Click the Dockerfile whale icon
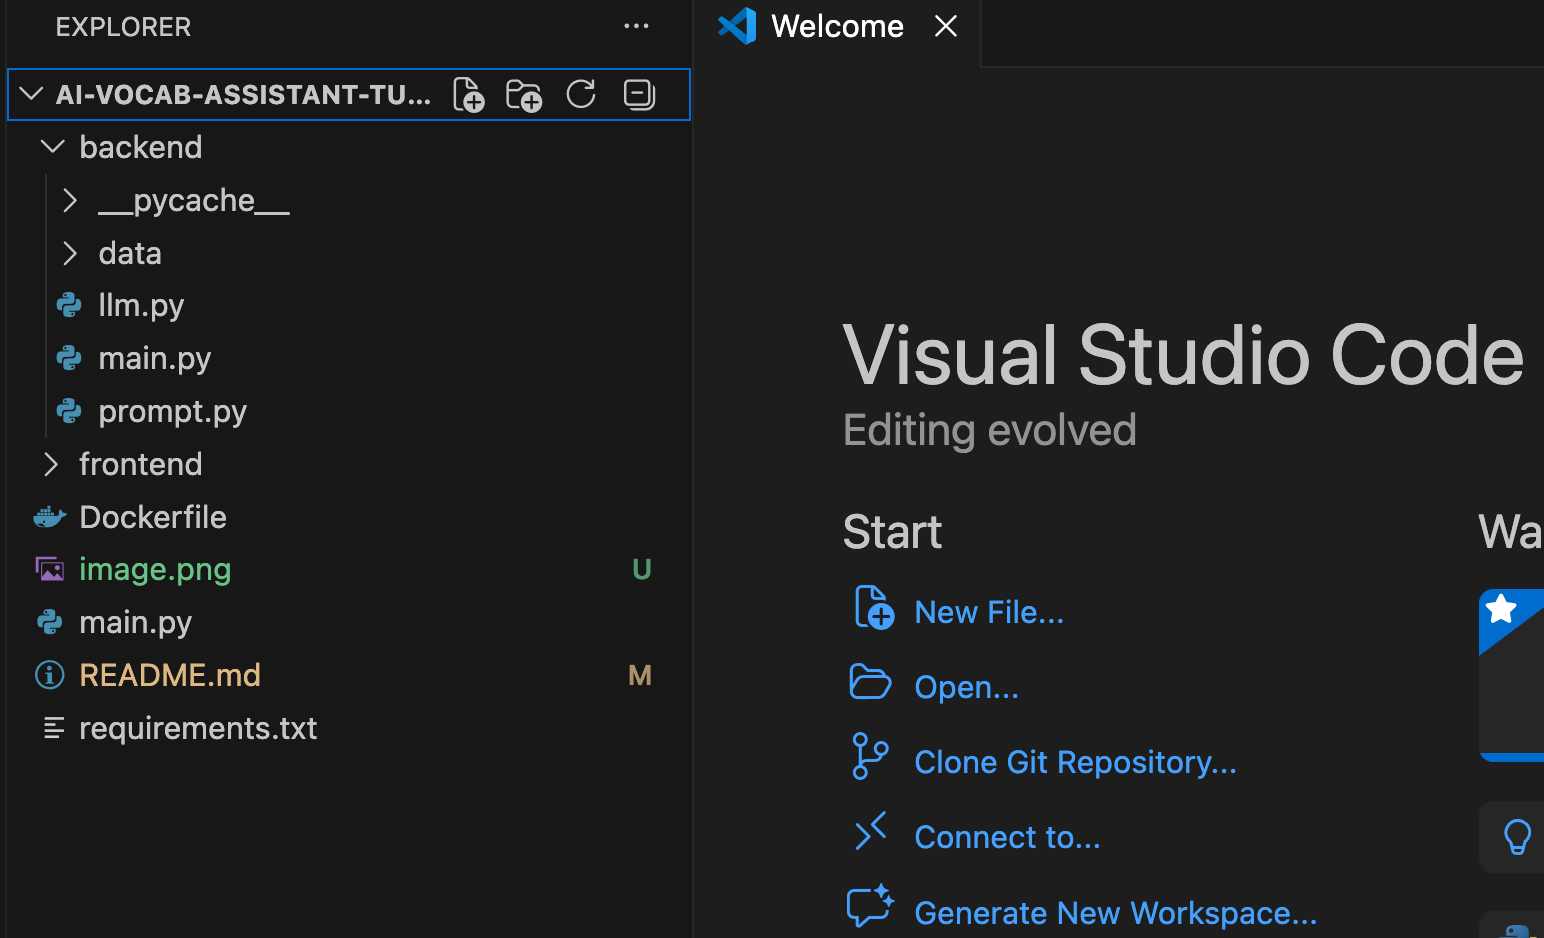Image resolution: width=1544 pixels, height=938 pixels. [x=50, y=517]
